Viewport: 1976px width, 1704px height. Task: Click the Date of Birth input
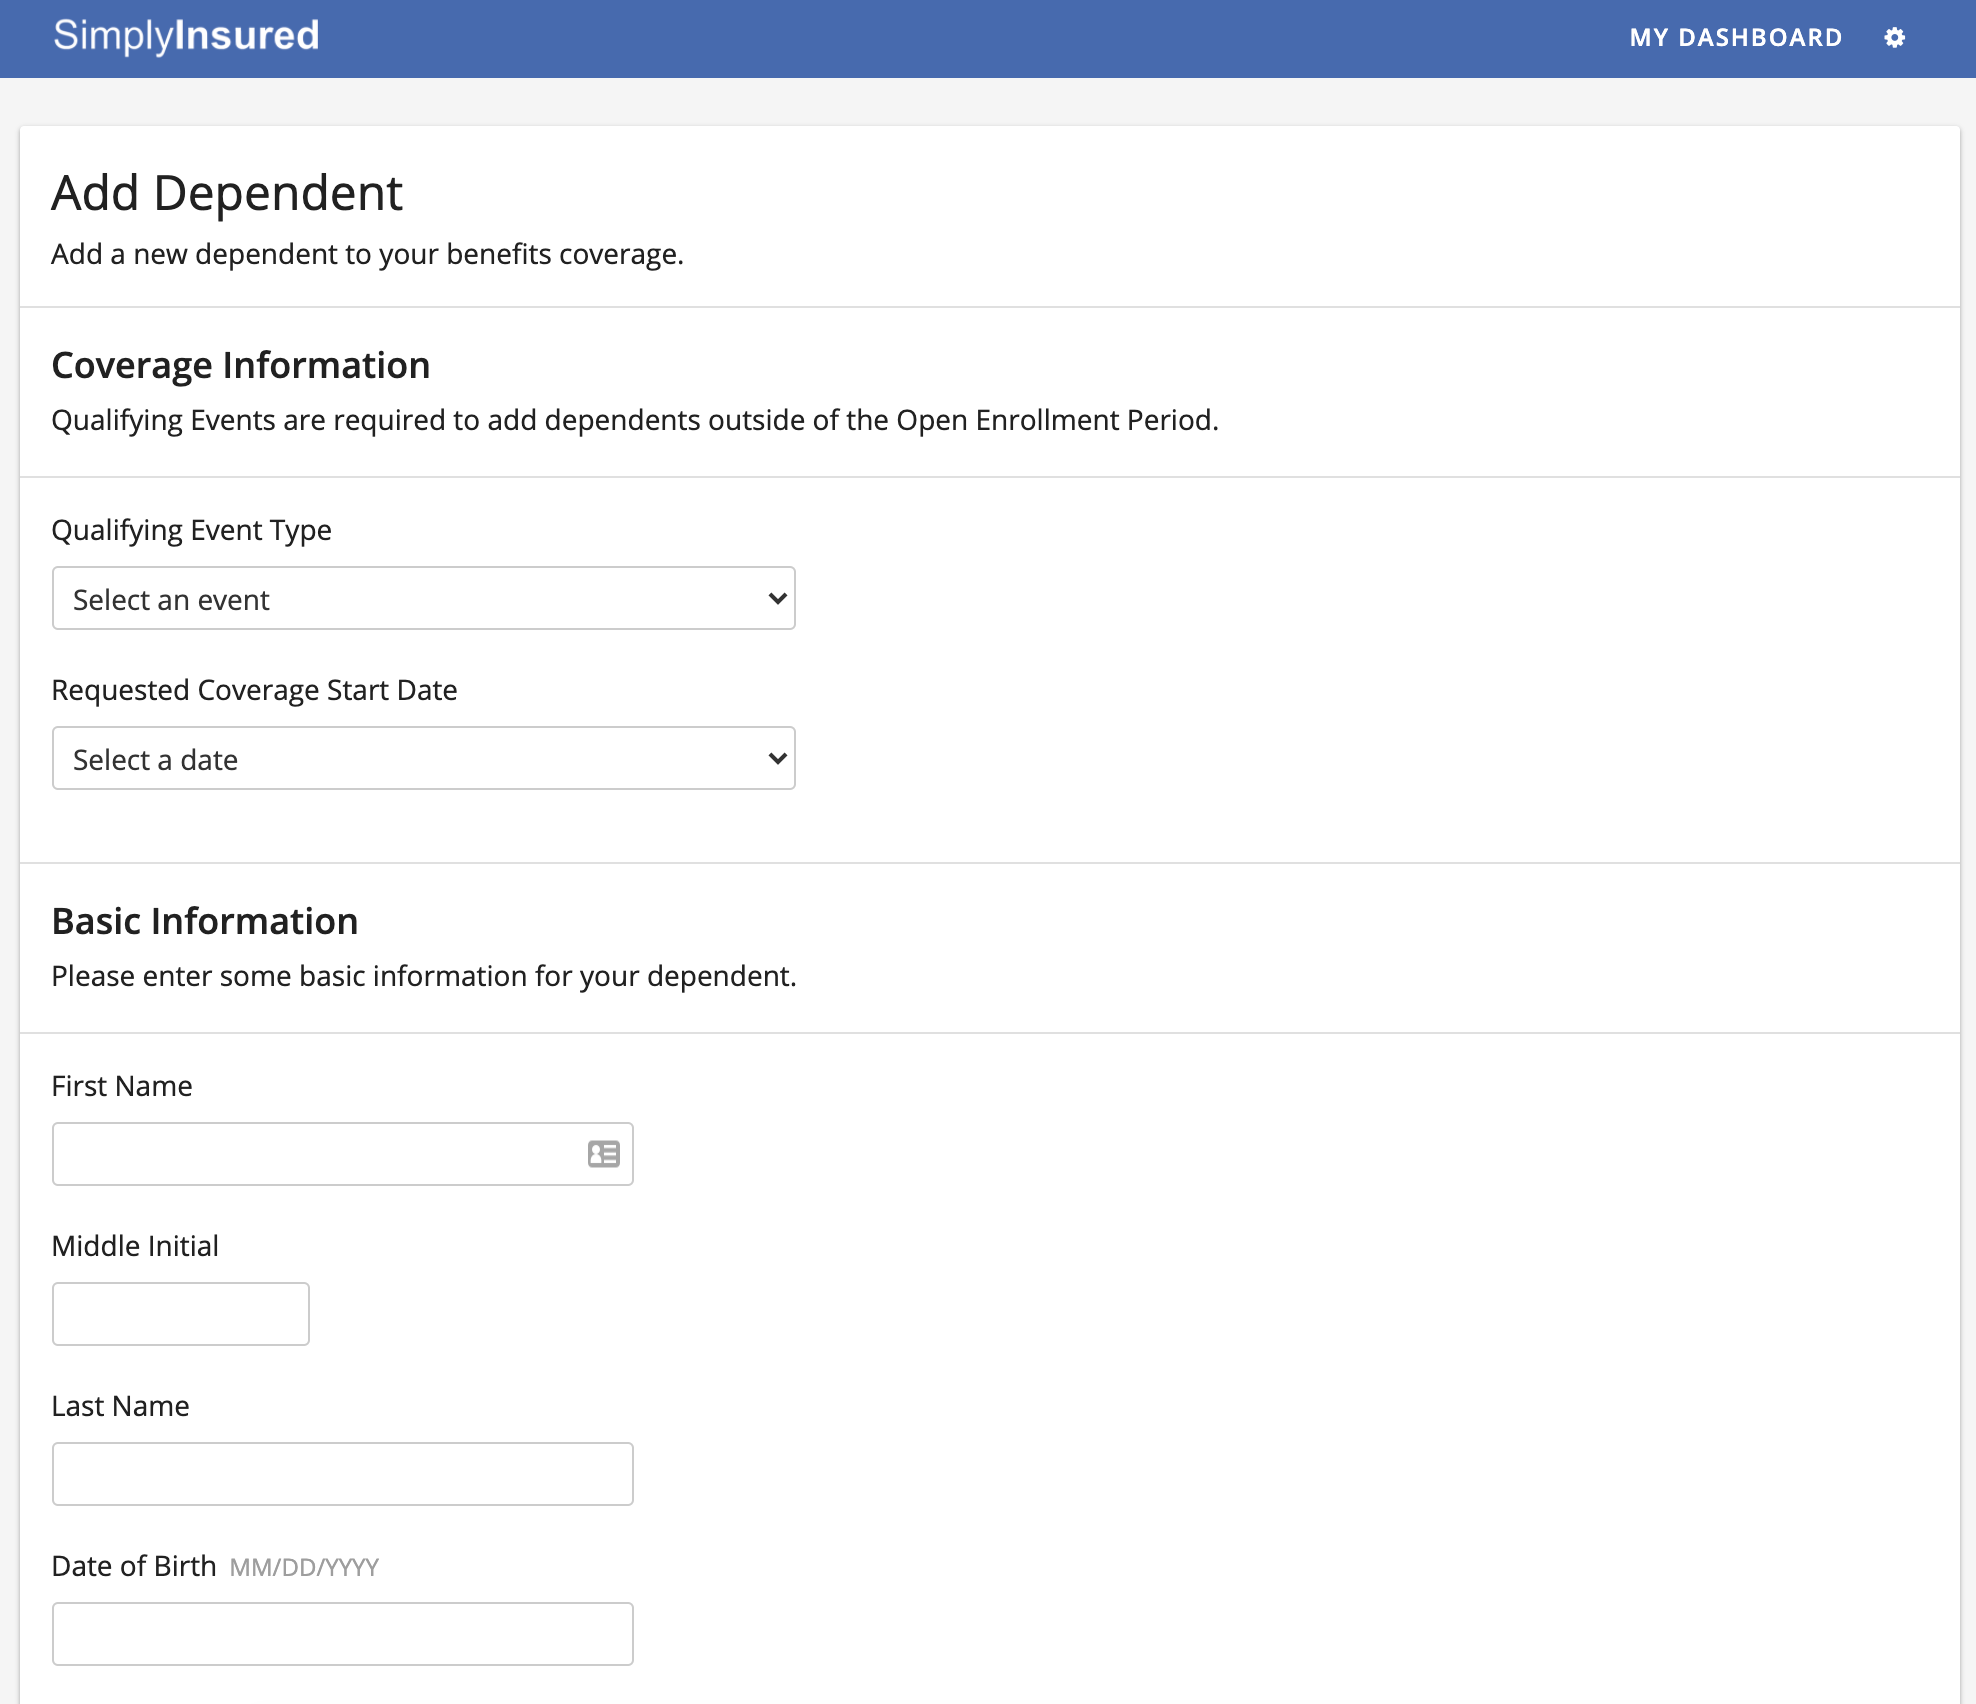click(342, 1634)
